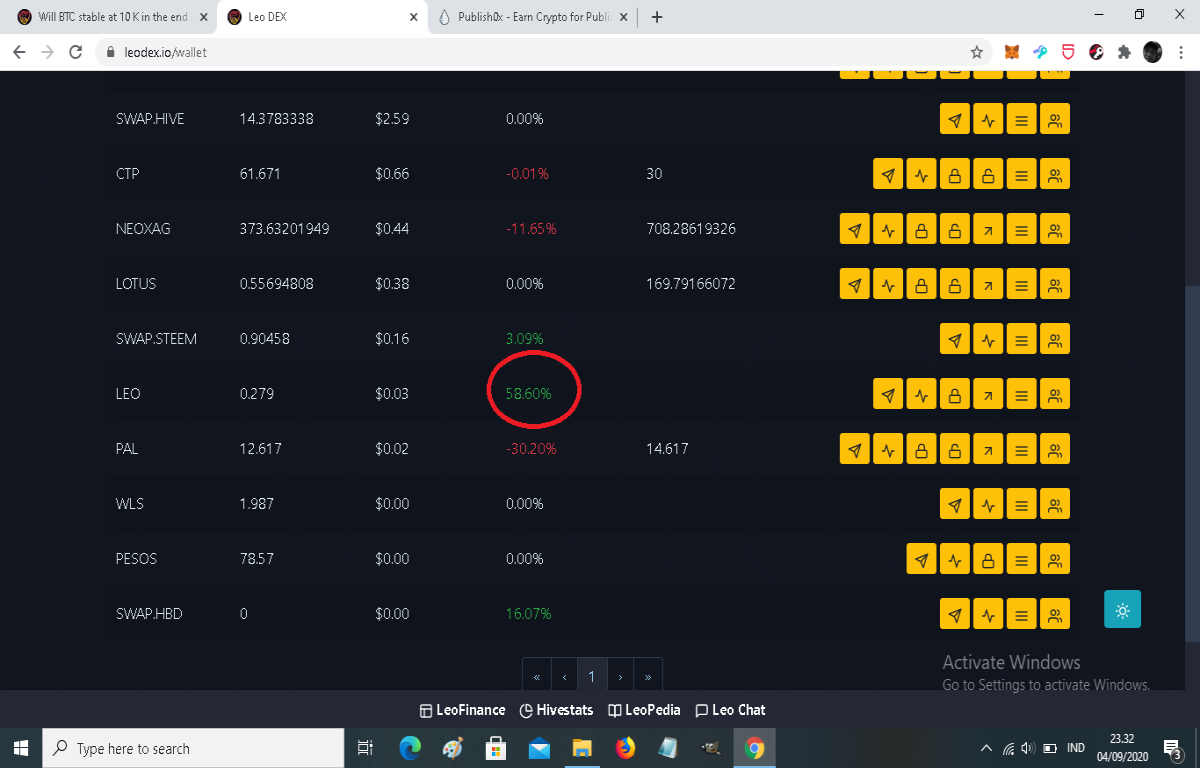Click the closed lock icon for CTP
1200x768 pixels.
pyautogui.click(x=955, y=174)
